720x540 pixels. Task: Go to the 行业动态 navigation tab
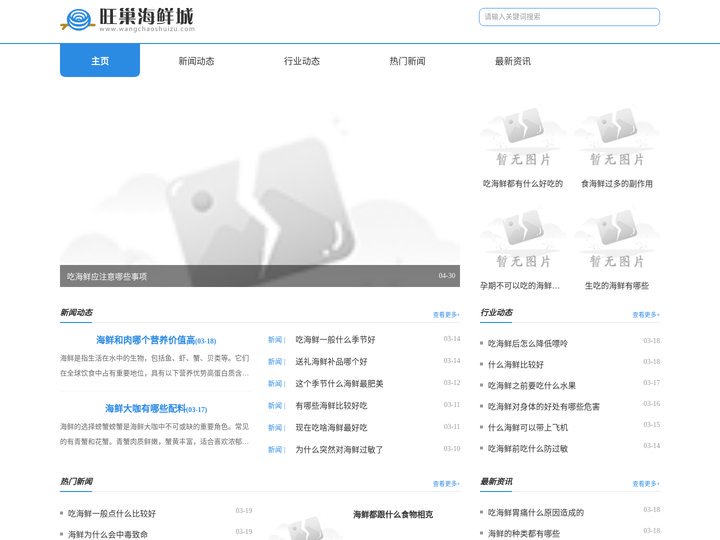pyautogui.click(x=302, y=61)
